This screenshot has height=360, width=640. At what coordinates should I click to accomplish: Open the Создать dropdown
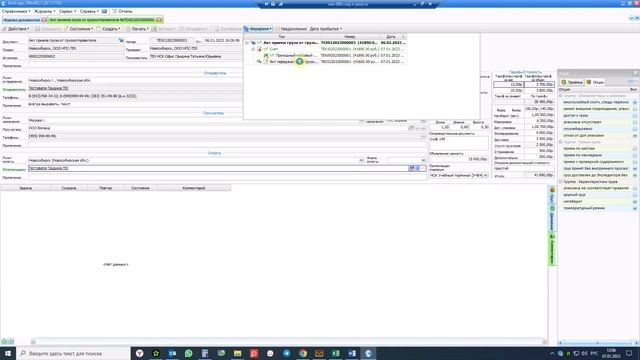[x=109, y=29]
